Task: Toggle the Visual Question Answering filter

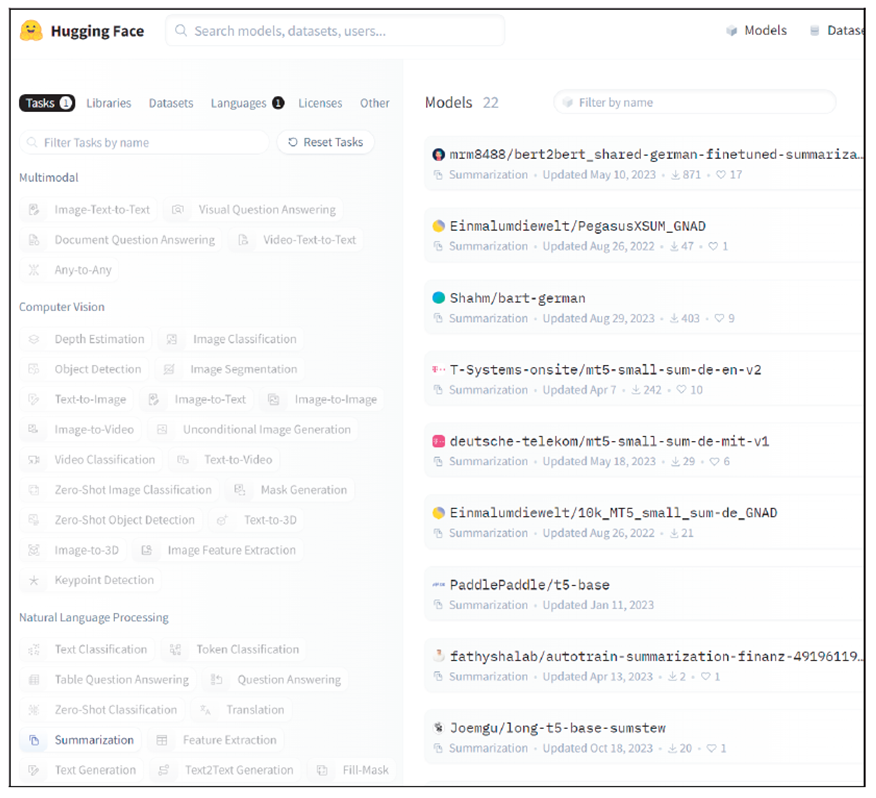Action: coord(254,210)
